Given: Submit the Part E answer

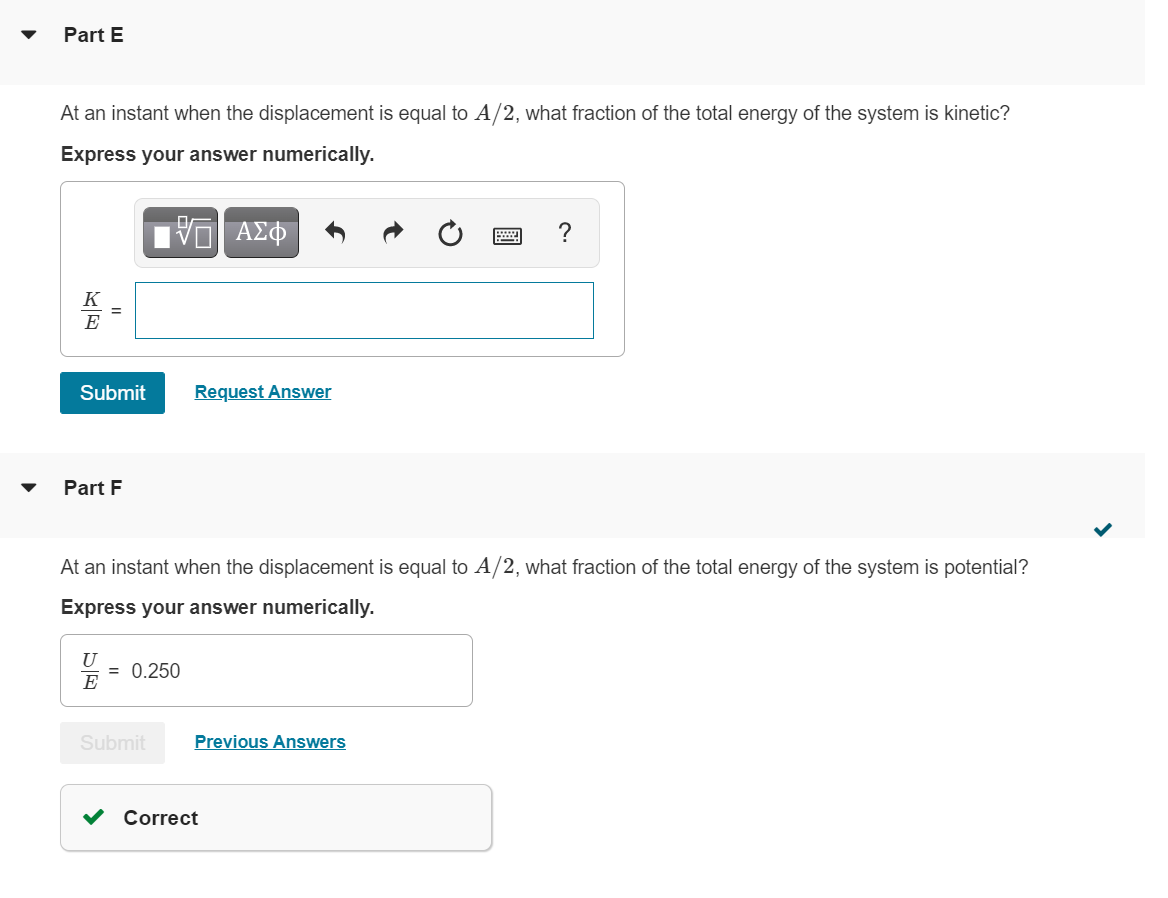Looking at the screenshot, I should pyautogui.click(x=112, y=392).
